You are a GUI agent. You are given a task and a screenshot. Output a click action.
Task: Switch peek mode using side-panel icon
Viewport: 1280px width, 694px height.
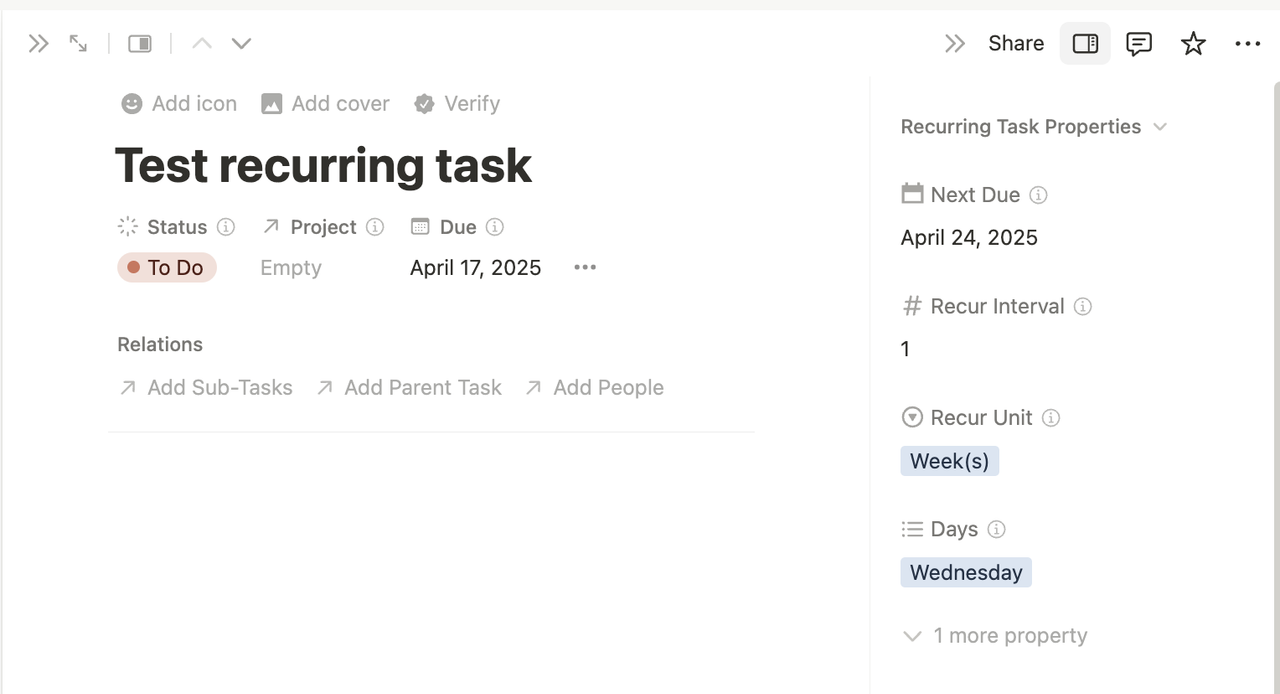[140, 43]
